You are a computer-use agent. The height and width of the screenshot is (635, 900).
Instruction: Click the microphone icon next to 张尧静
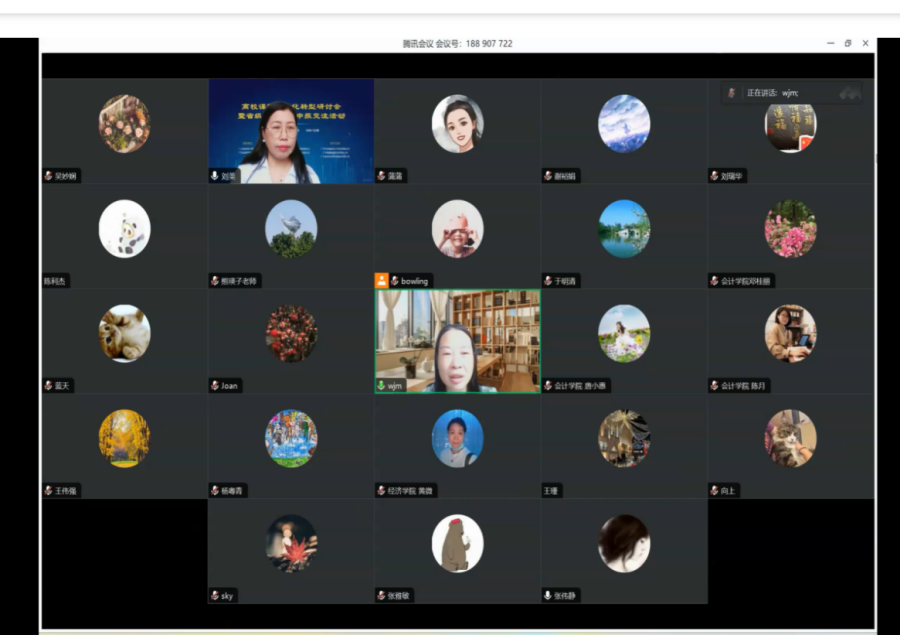tap(548, 595)
